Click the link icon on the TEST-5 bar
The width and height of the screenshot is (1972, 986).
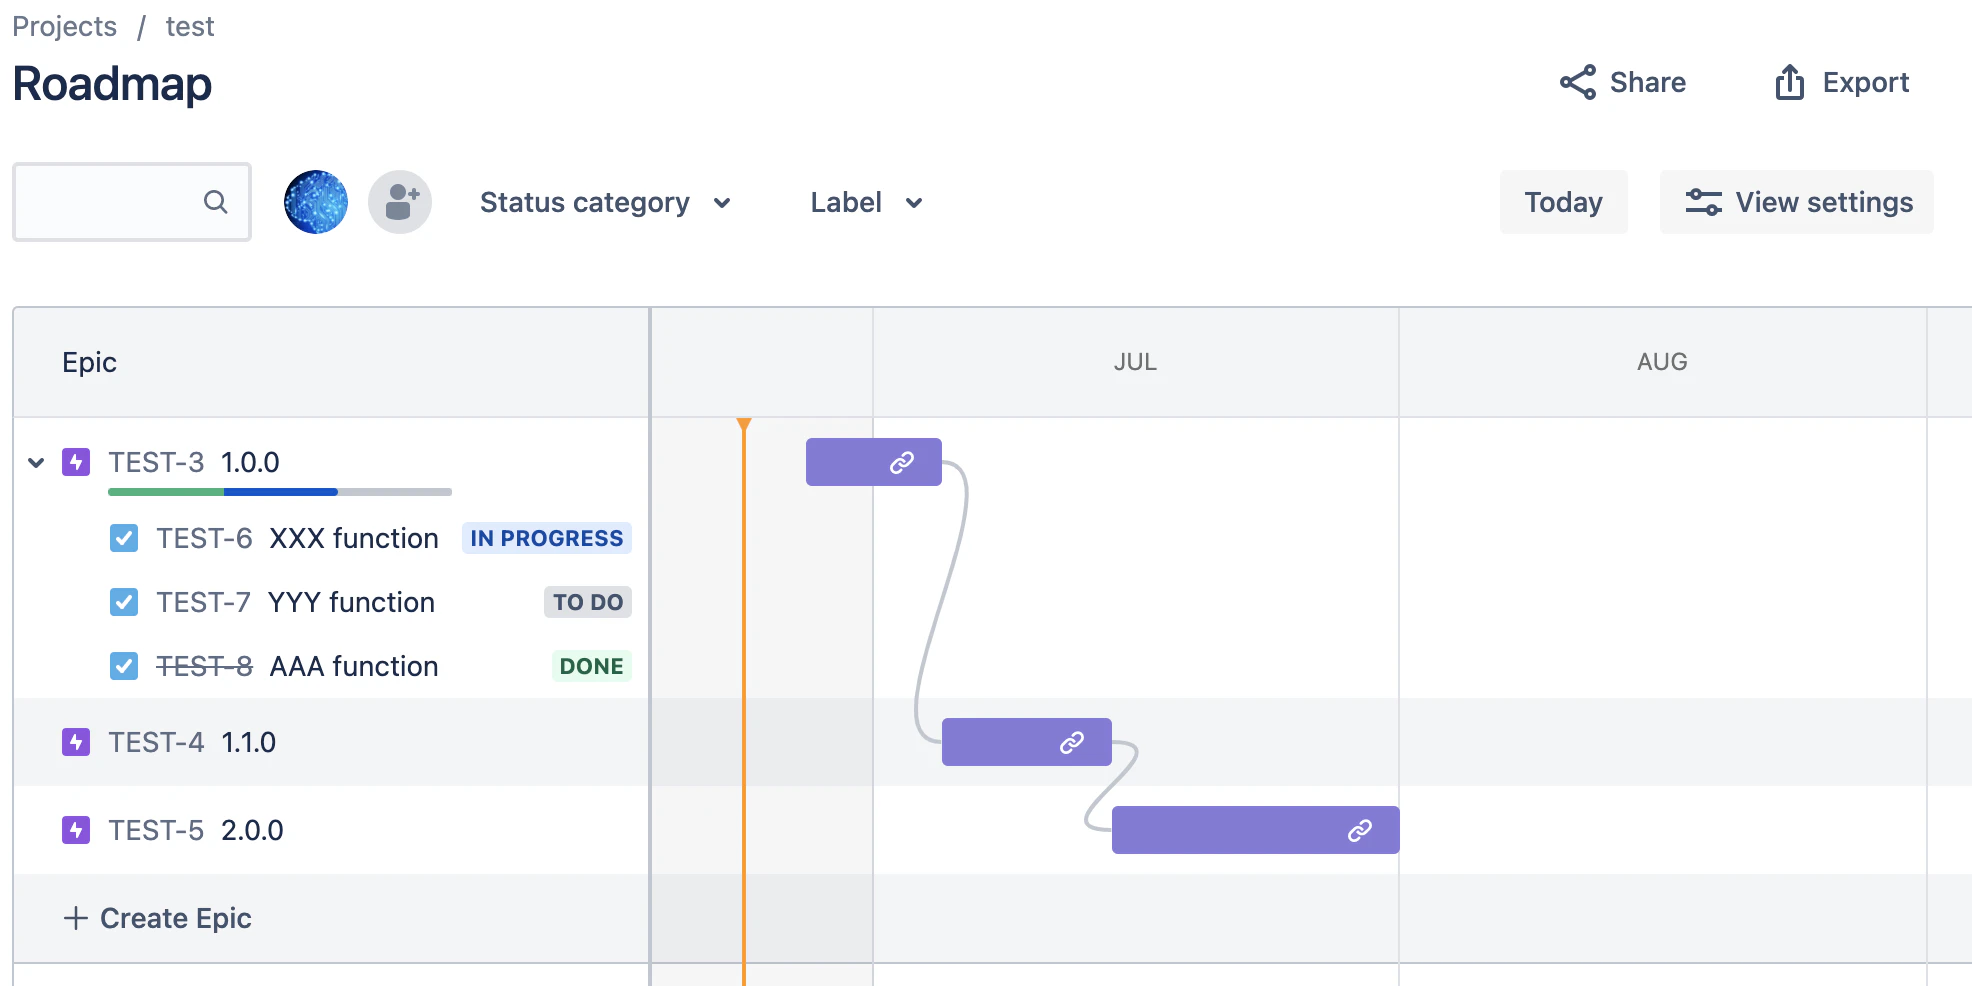tap(1359, 831)
